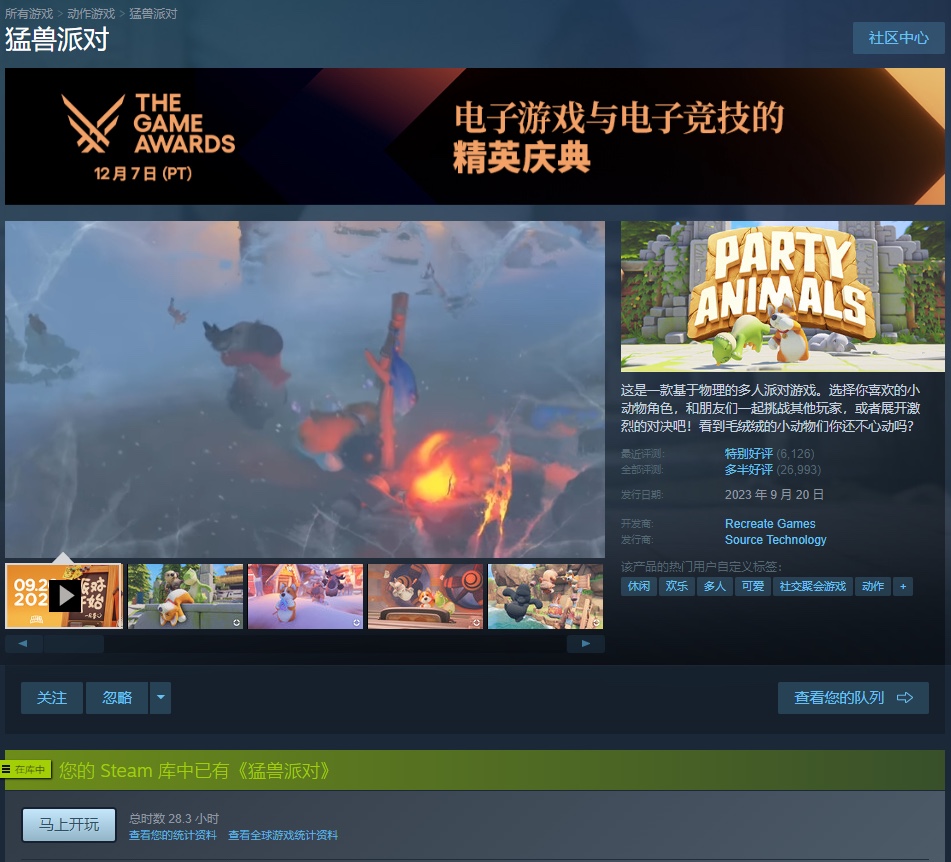Click the arrow icon in queue button
The height and width of the screenshot is (862, 951).
point(905,698)
